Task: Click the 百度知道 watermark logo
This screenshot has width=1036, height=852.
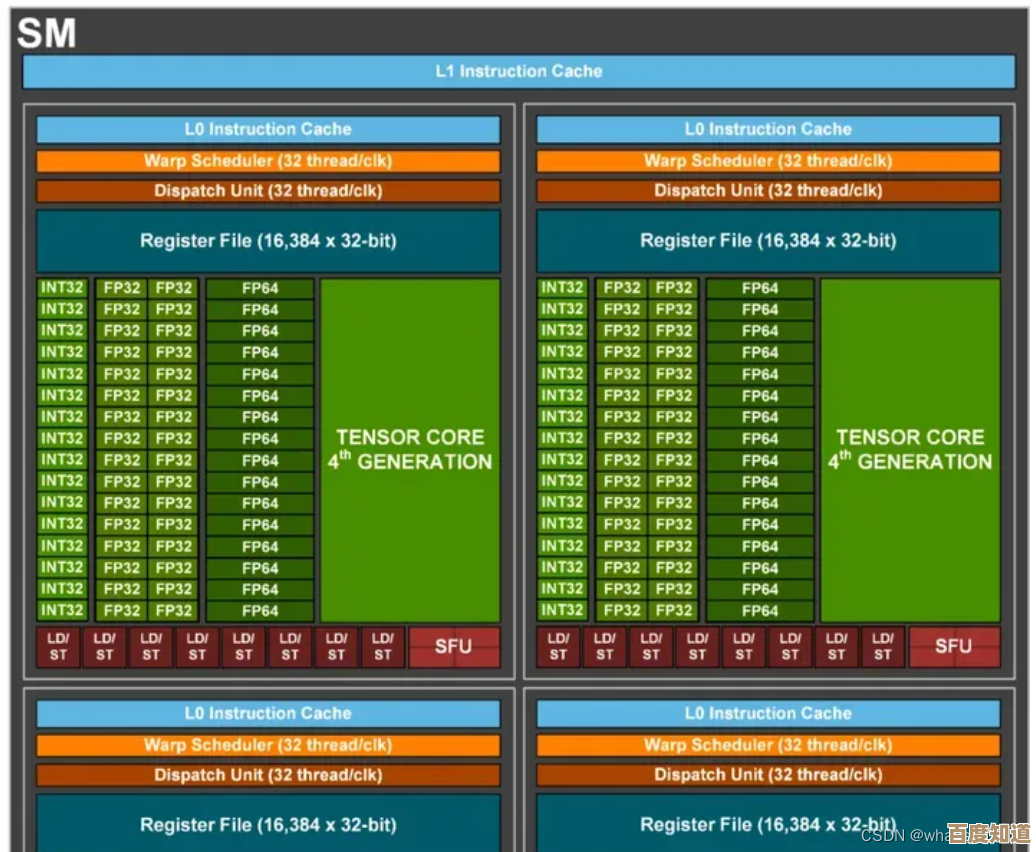Action: 988,834
